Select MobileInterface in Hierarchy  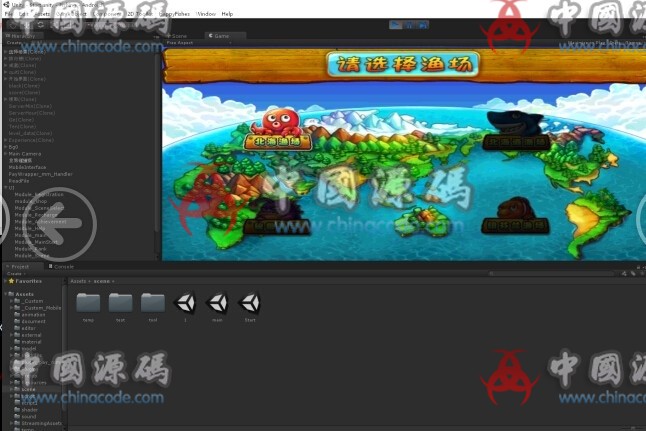tap(27, 167)
